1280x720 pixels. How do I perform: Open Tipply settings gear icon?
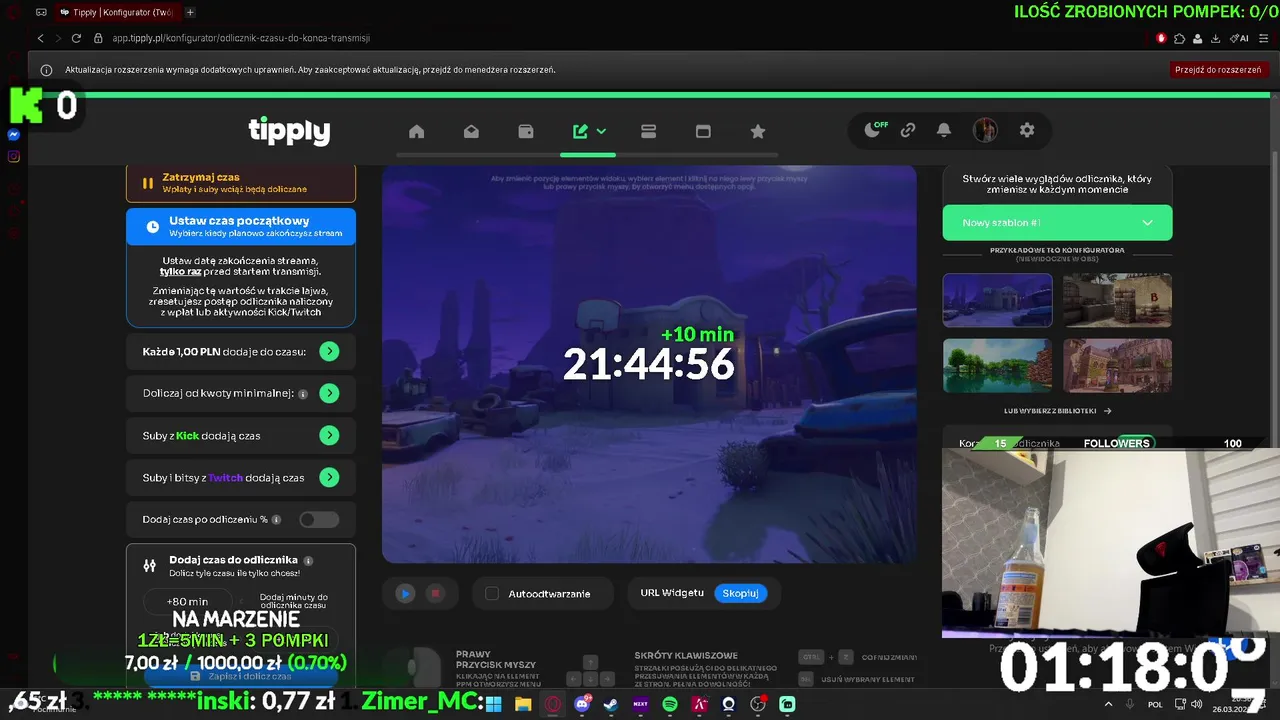[1027, 130]
